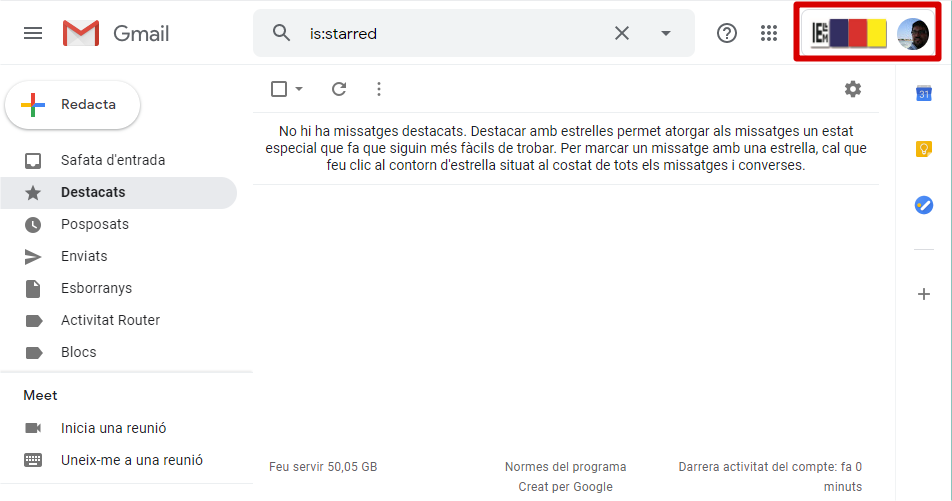Open the Enviats sent folder
Viewport: 952px width, 501px height.
(x=83, y=256)
